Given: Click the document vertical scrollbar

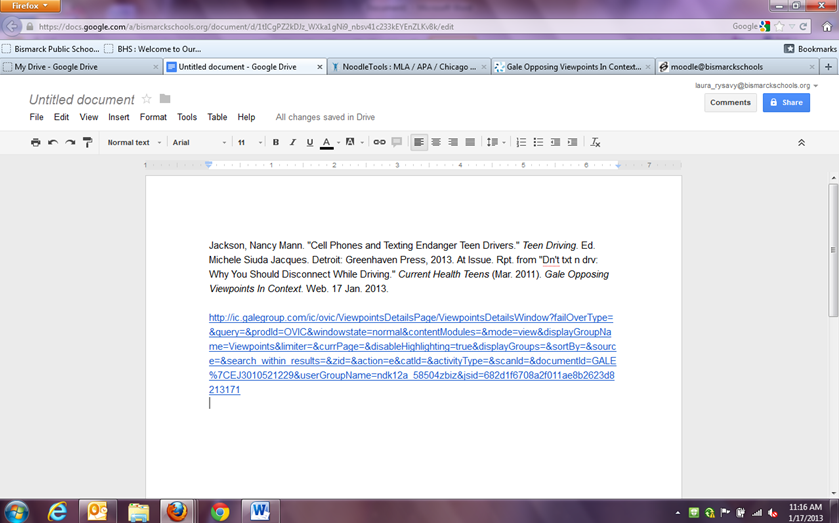Looking at the screenshot, I should click(x=833, y=249).
